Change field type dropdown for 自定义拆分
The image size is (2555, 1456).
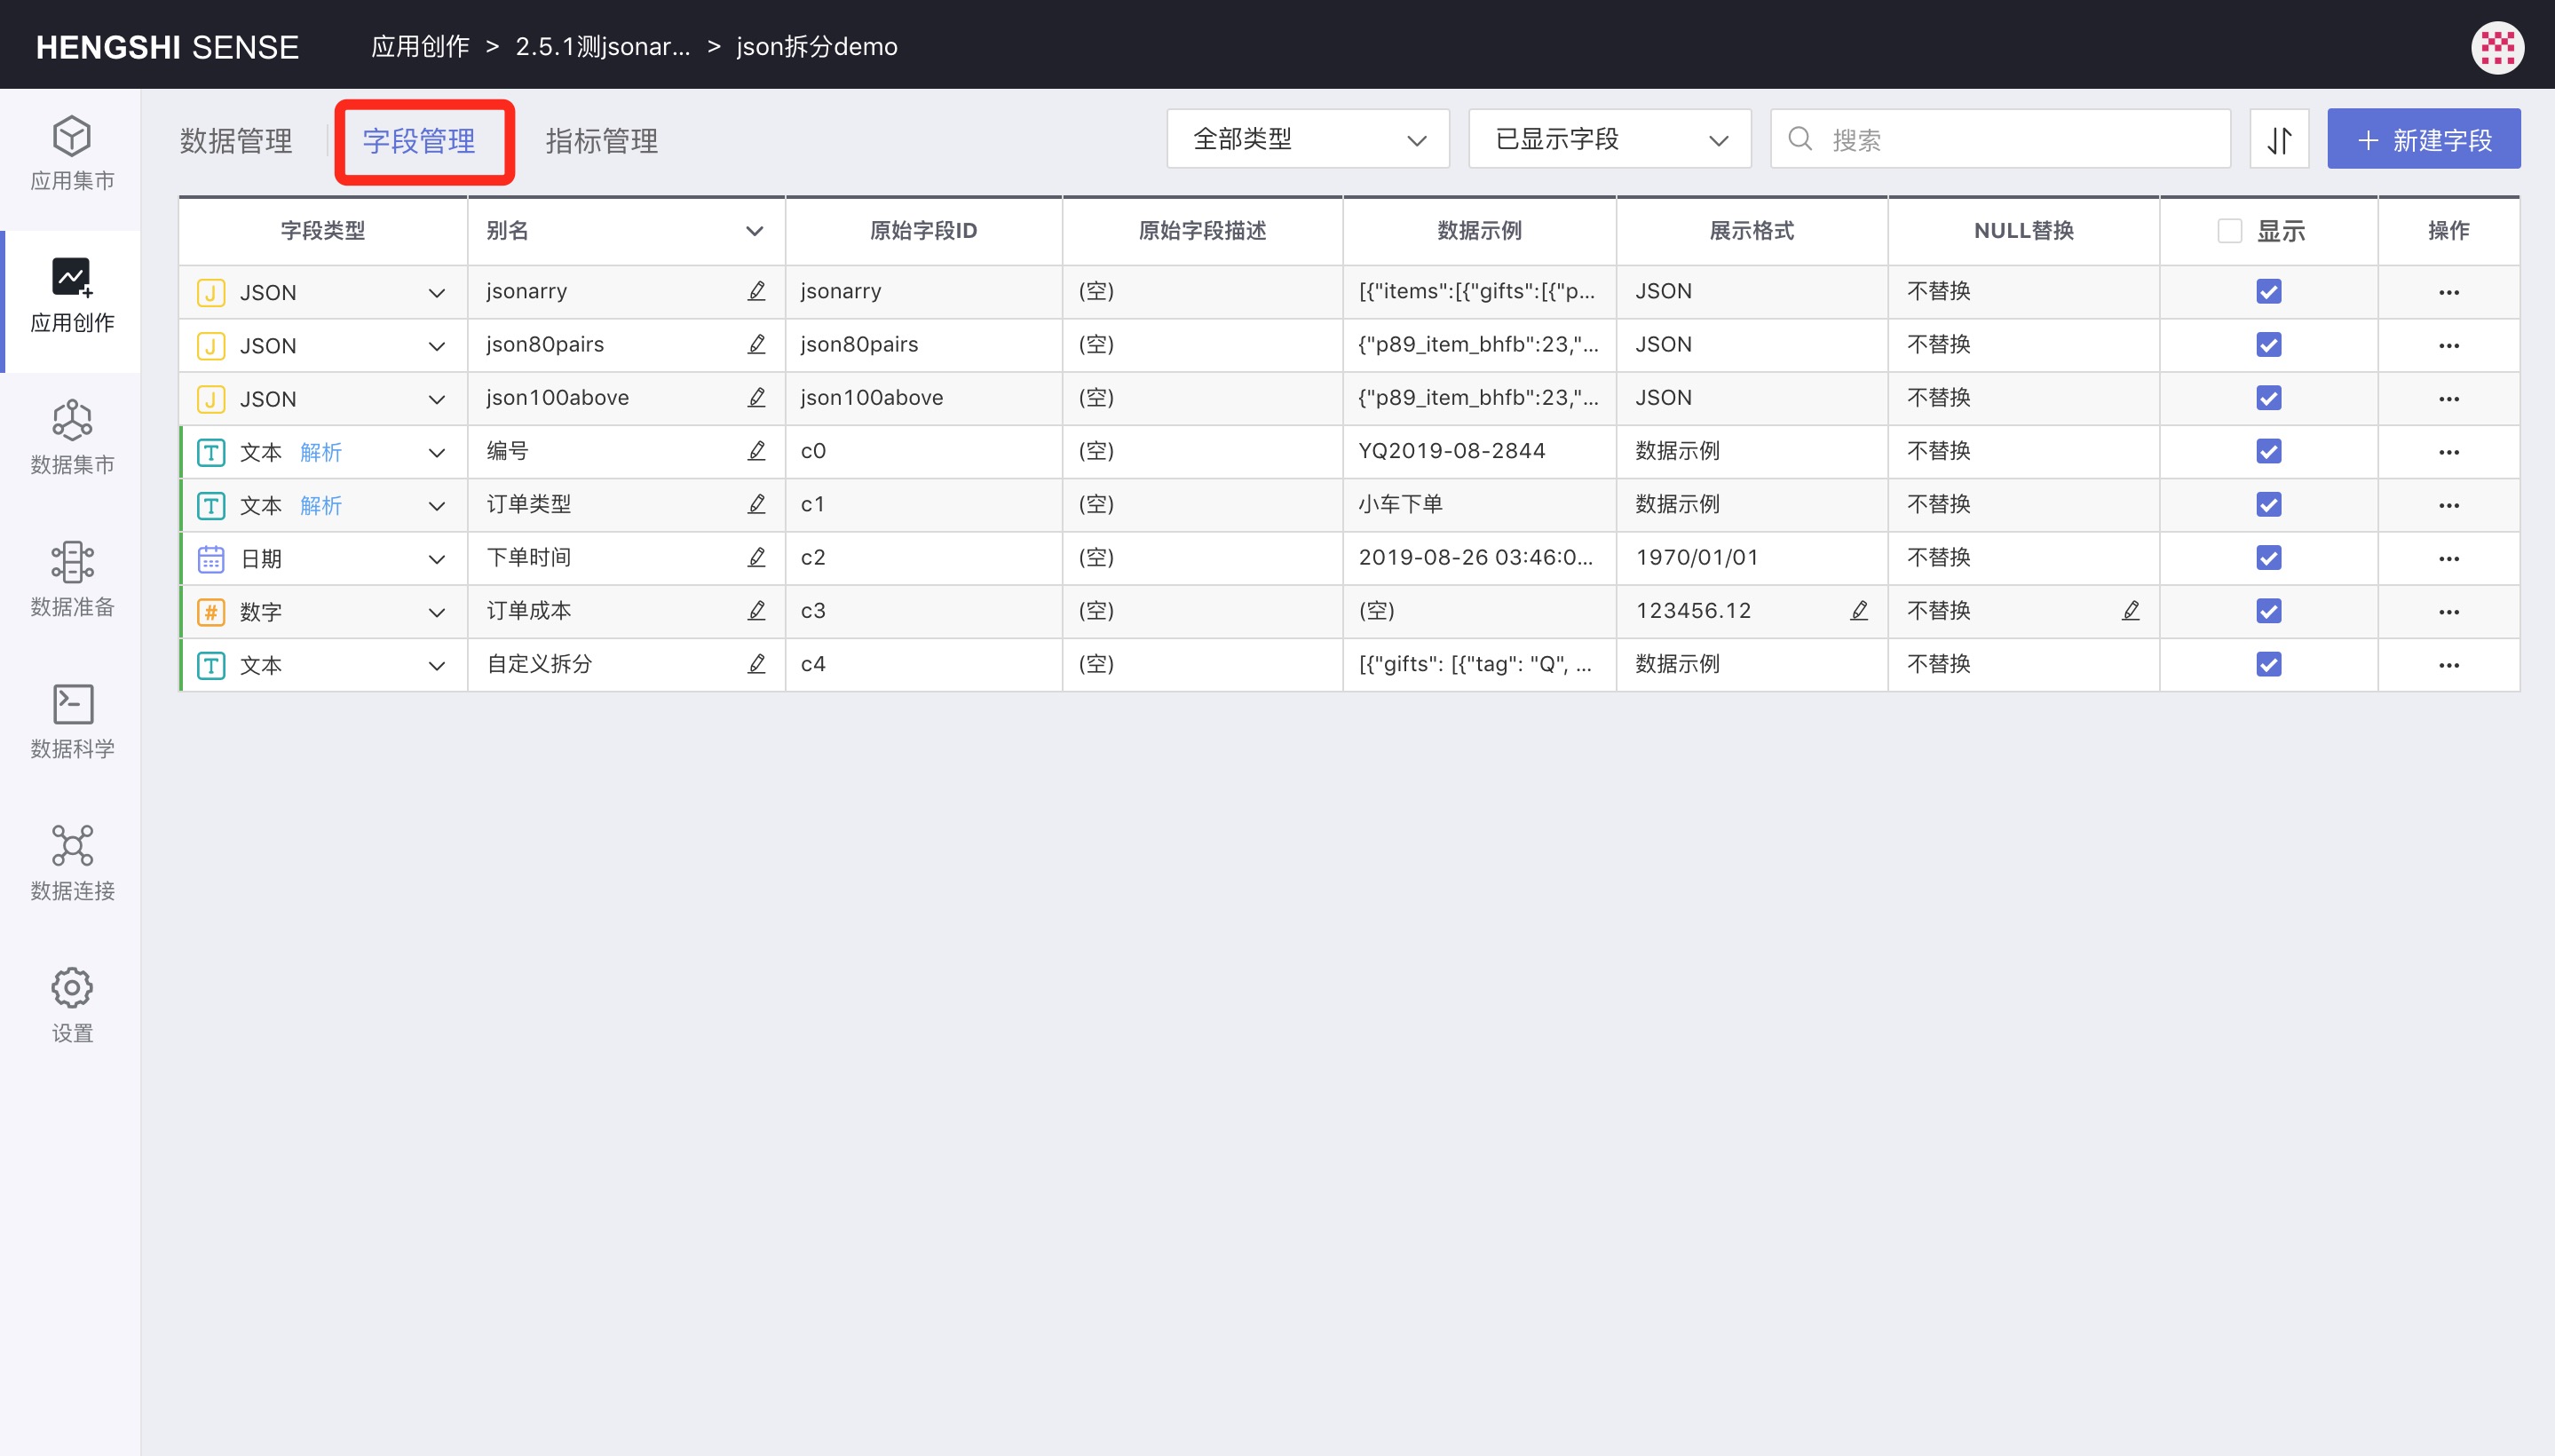[437, 665]
